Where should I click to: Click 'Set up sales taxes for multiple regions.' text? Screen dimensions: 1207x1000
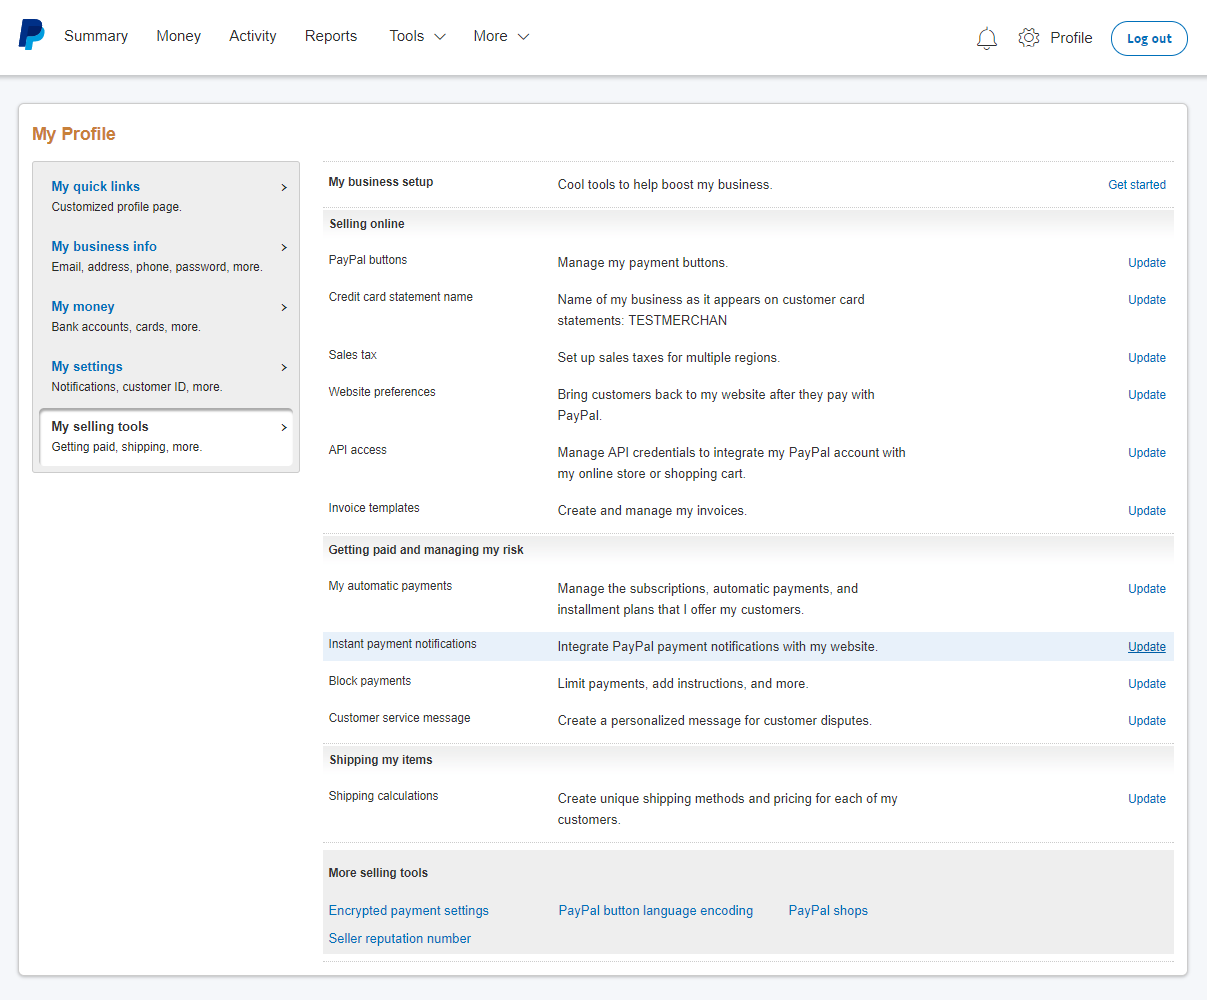click(x=669, y=358)
